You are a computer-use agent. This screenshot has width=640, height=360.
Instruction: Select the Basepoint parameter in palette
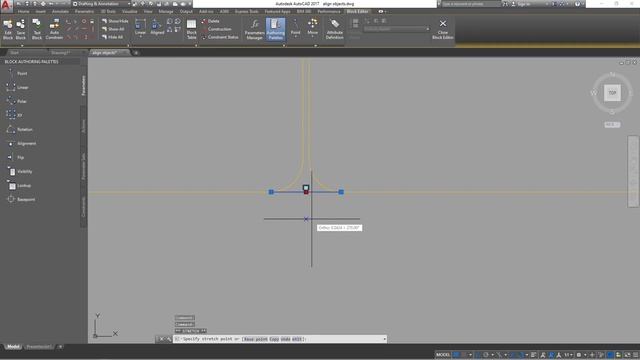click(x=21, y=200)
